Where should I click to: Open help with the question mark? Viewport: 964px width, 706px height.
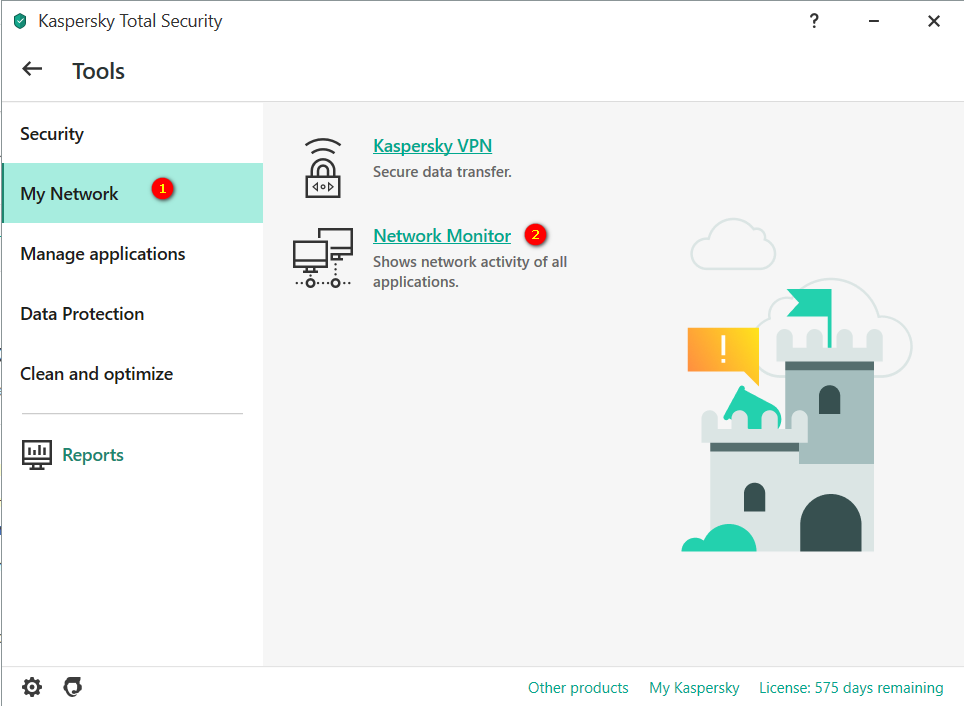click(x=814, y=22)
